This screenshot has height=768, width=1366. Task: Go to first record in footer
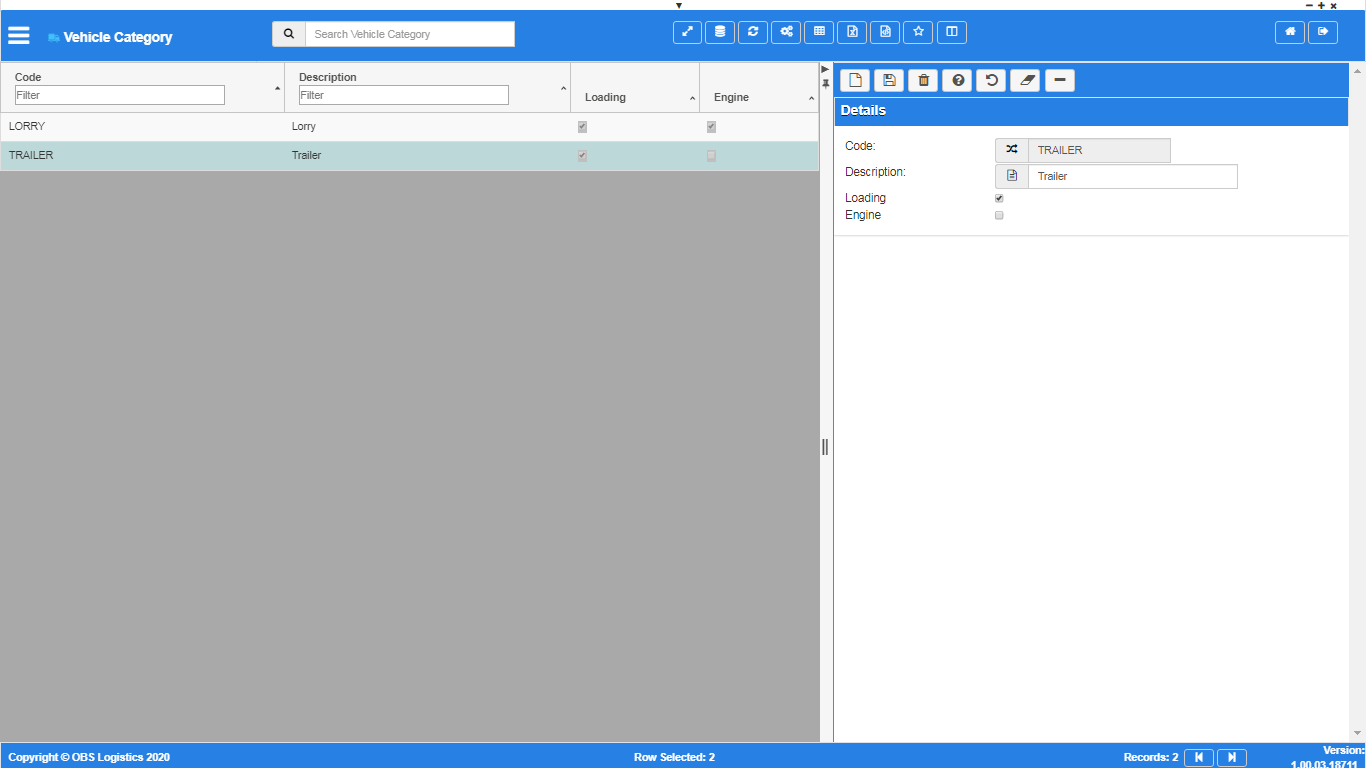[1199, 757]
